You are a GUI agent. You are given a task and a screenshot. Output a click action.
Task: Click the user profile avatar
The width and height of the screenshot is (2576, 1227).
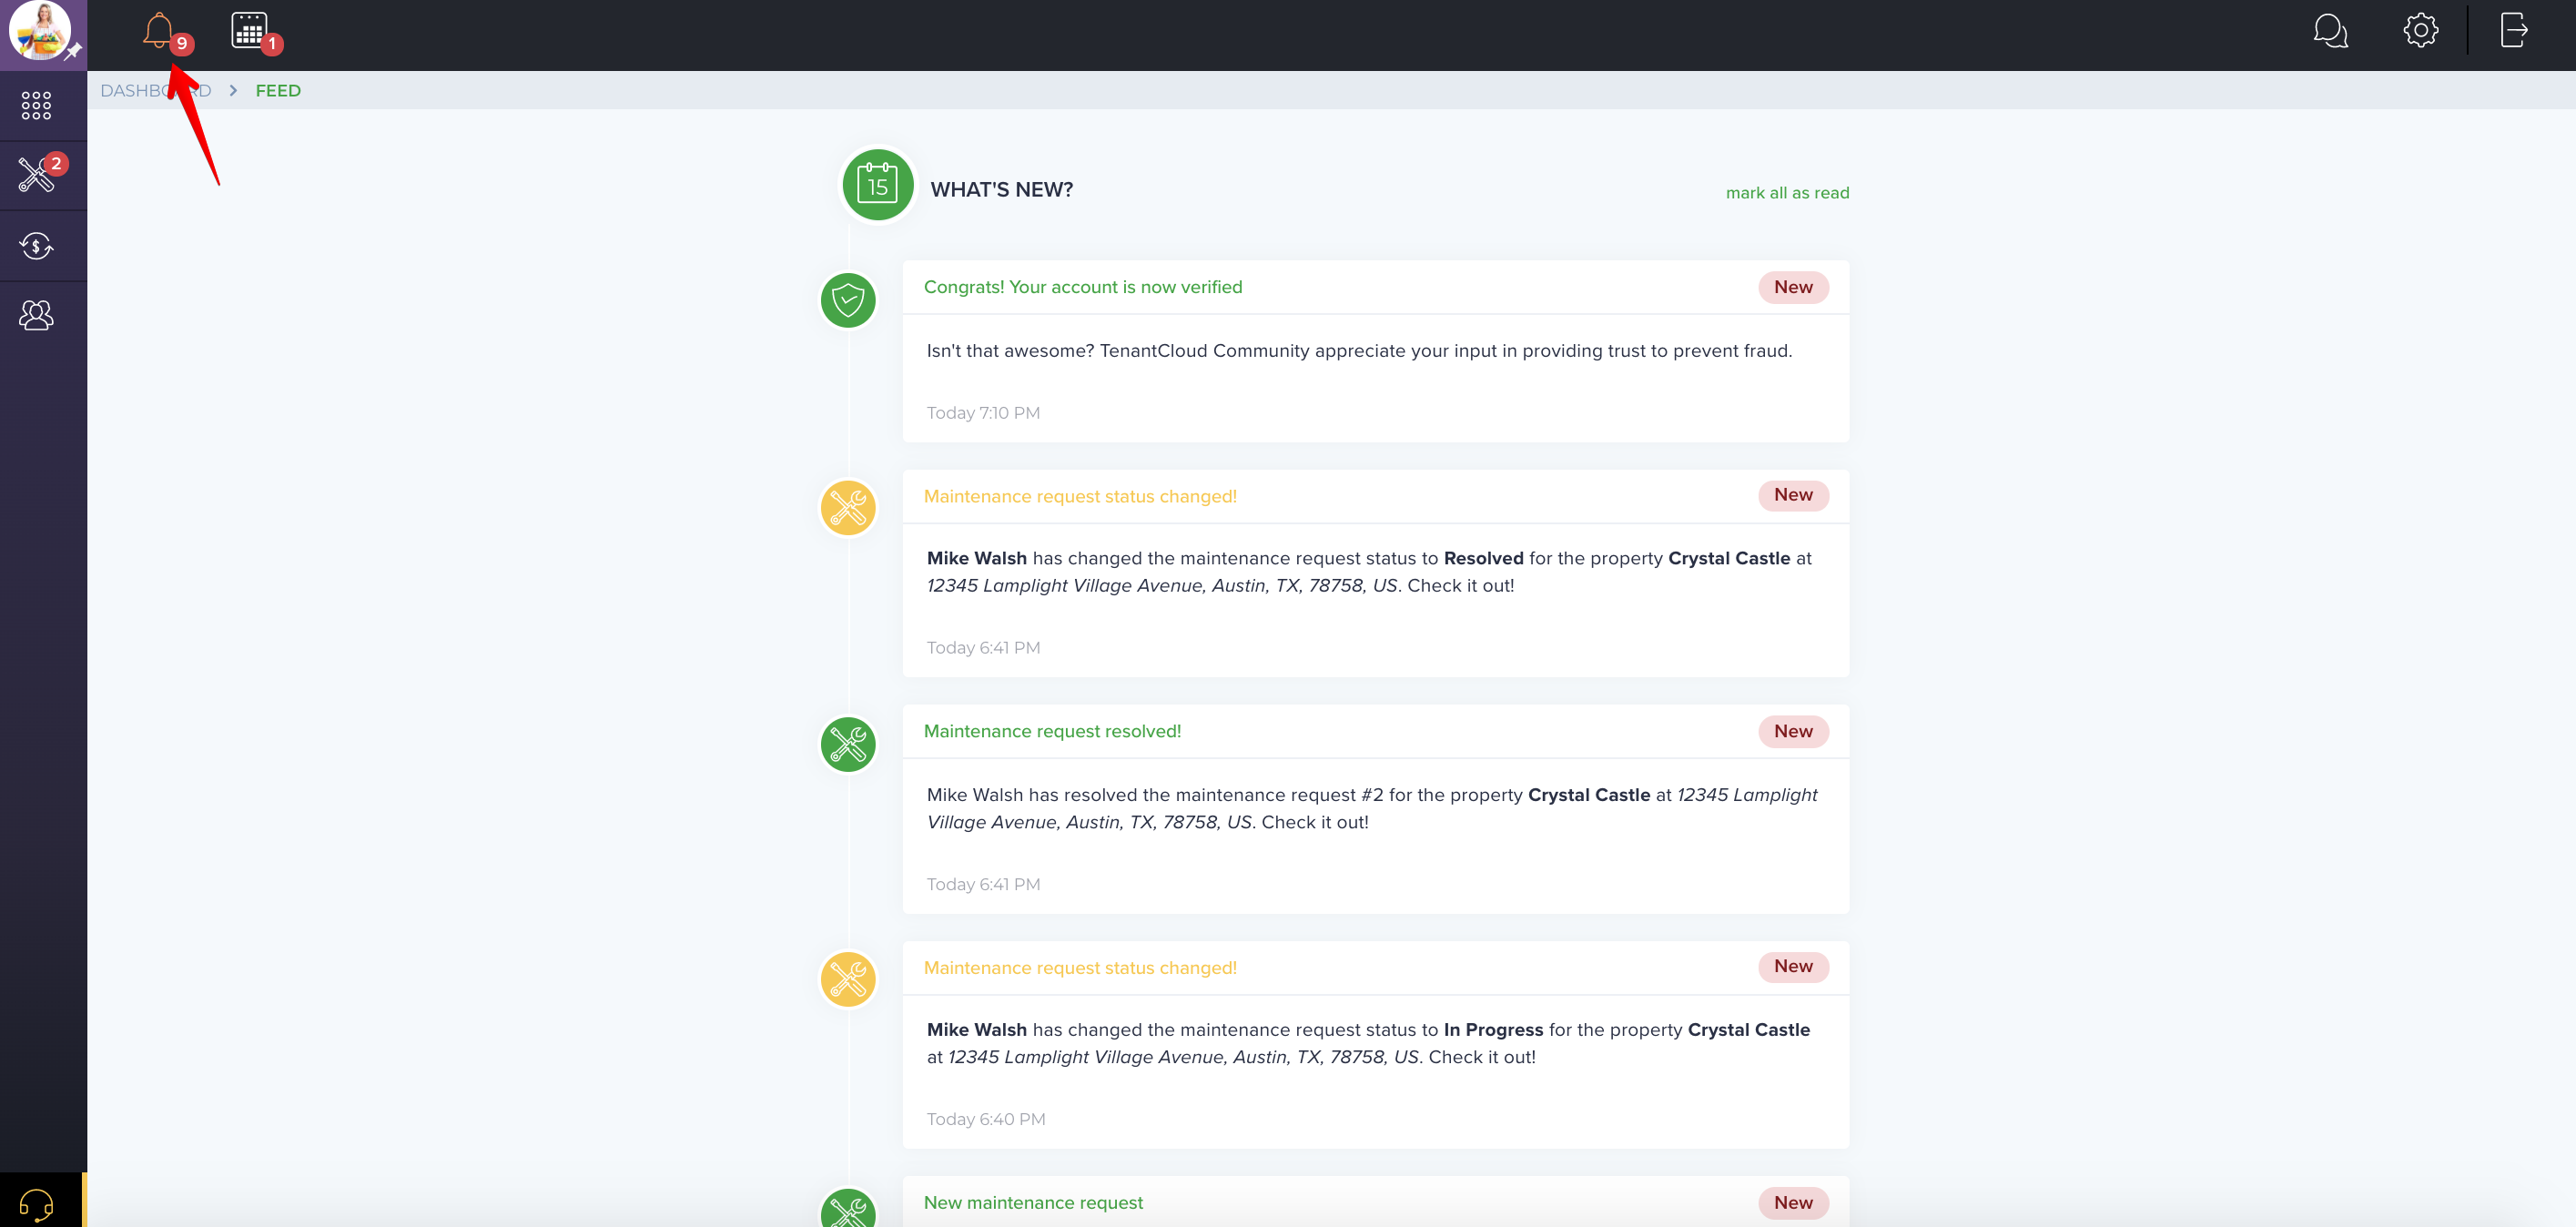(39, 30)
